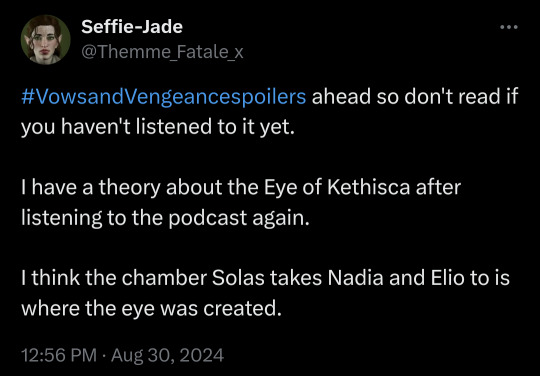
Task: Click the word 'podcast' in the tweet
Action: click(x=208, y=219)
